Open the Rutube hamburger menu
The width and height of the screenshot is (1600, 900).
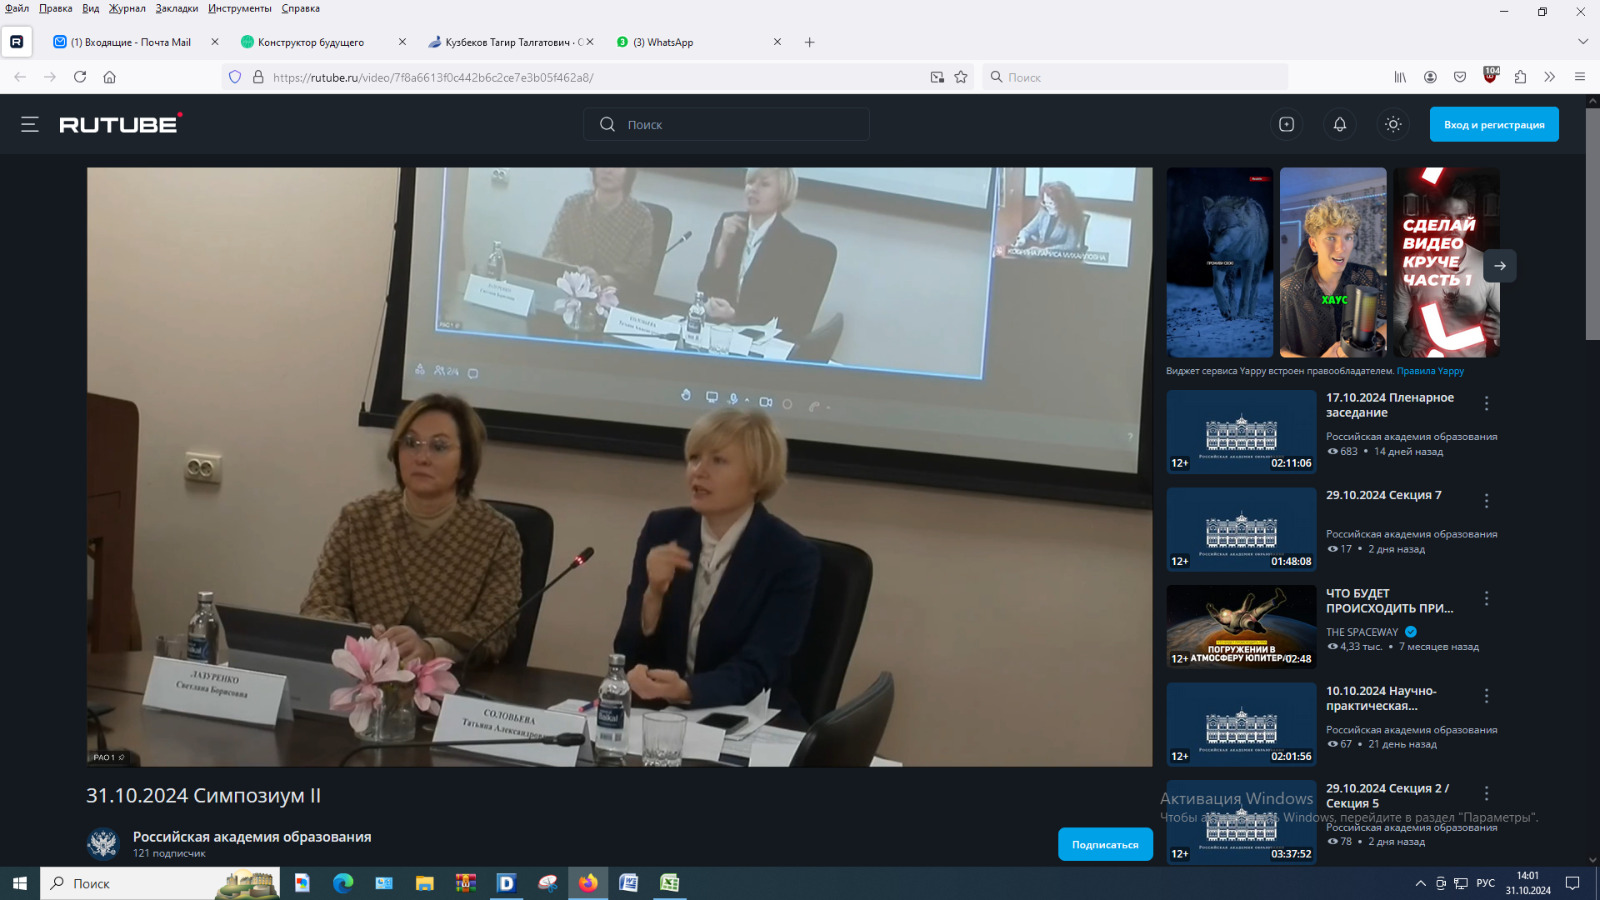tap(30, 124)
